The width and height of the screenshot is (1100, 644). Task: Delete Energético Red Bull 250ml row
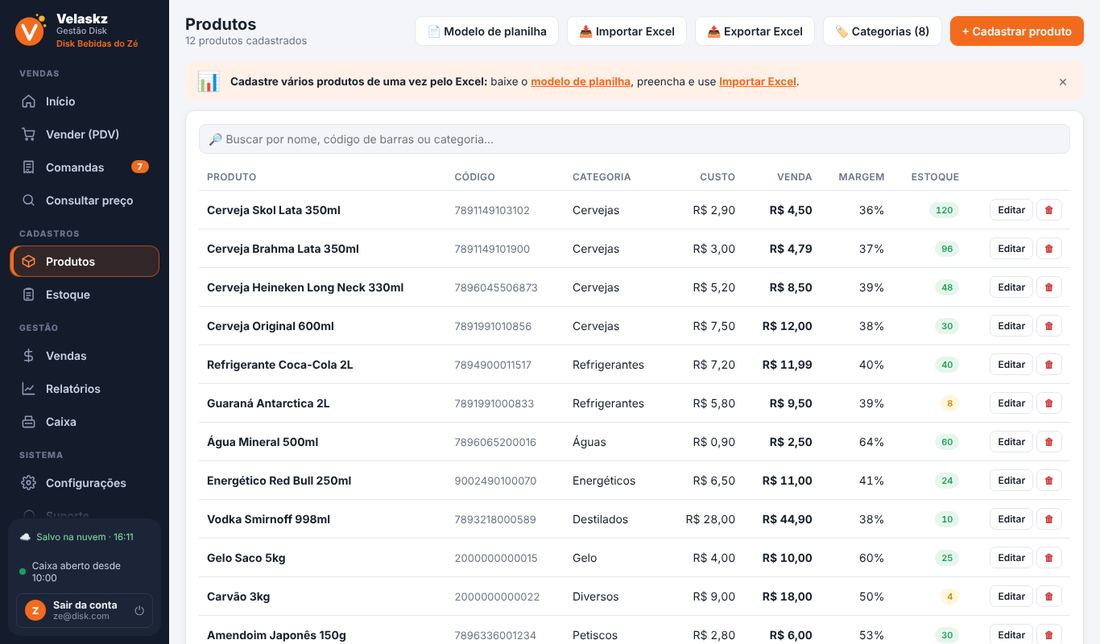(x=1049, y=480)
